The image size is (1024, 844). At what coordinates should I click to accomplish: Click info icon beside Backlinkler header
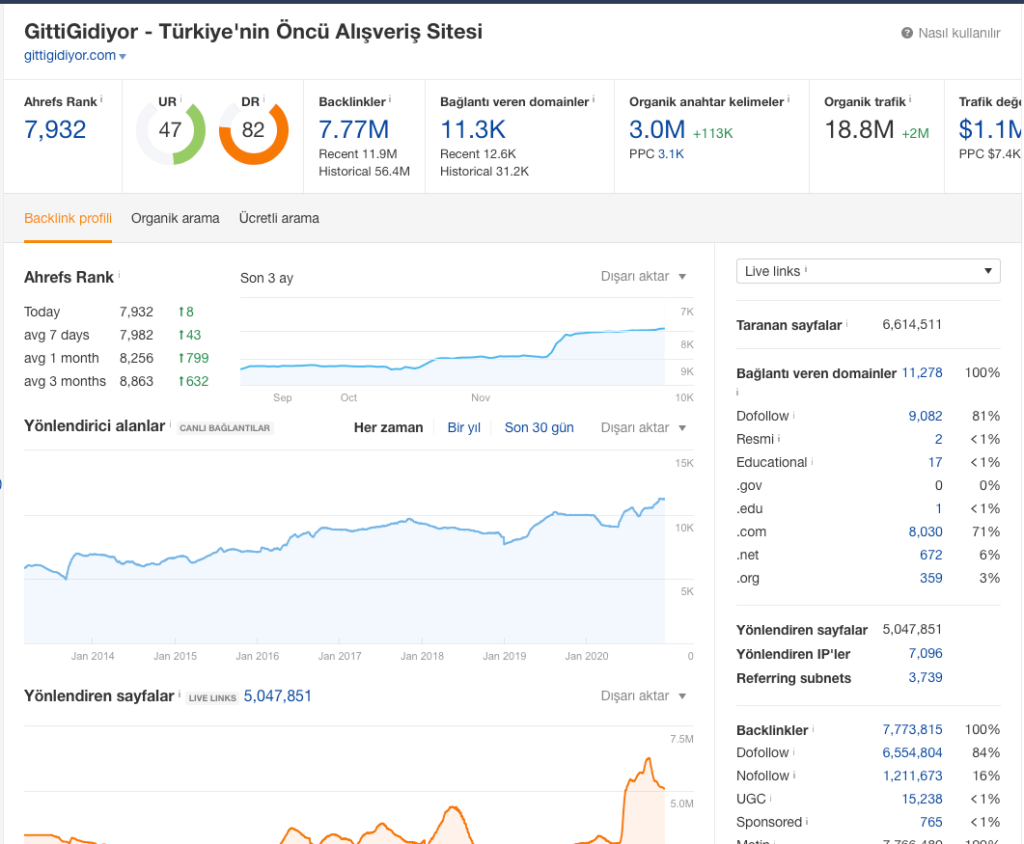coord(390,99)
